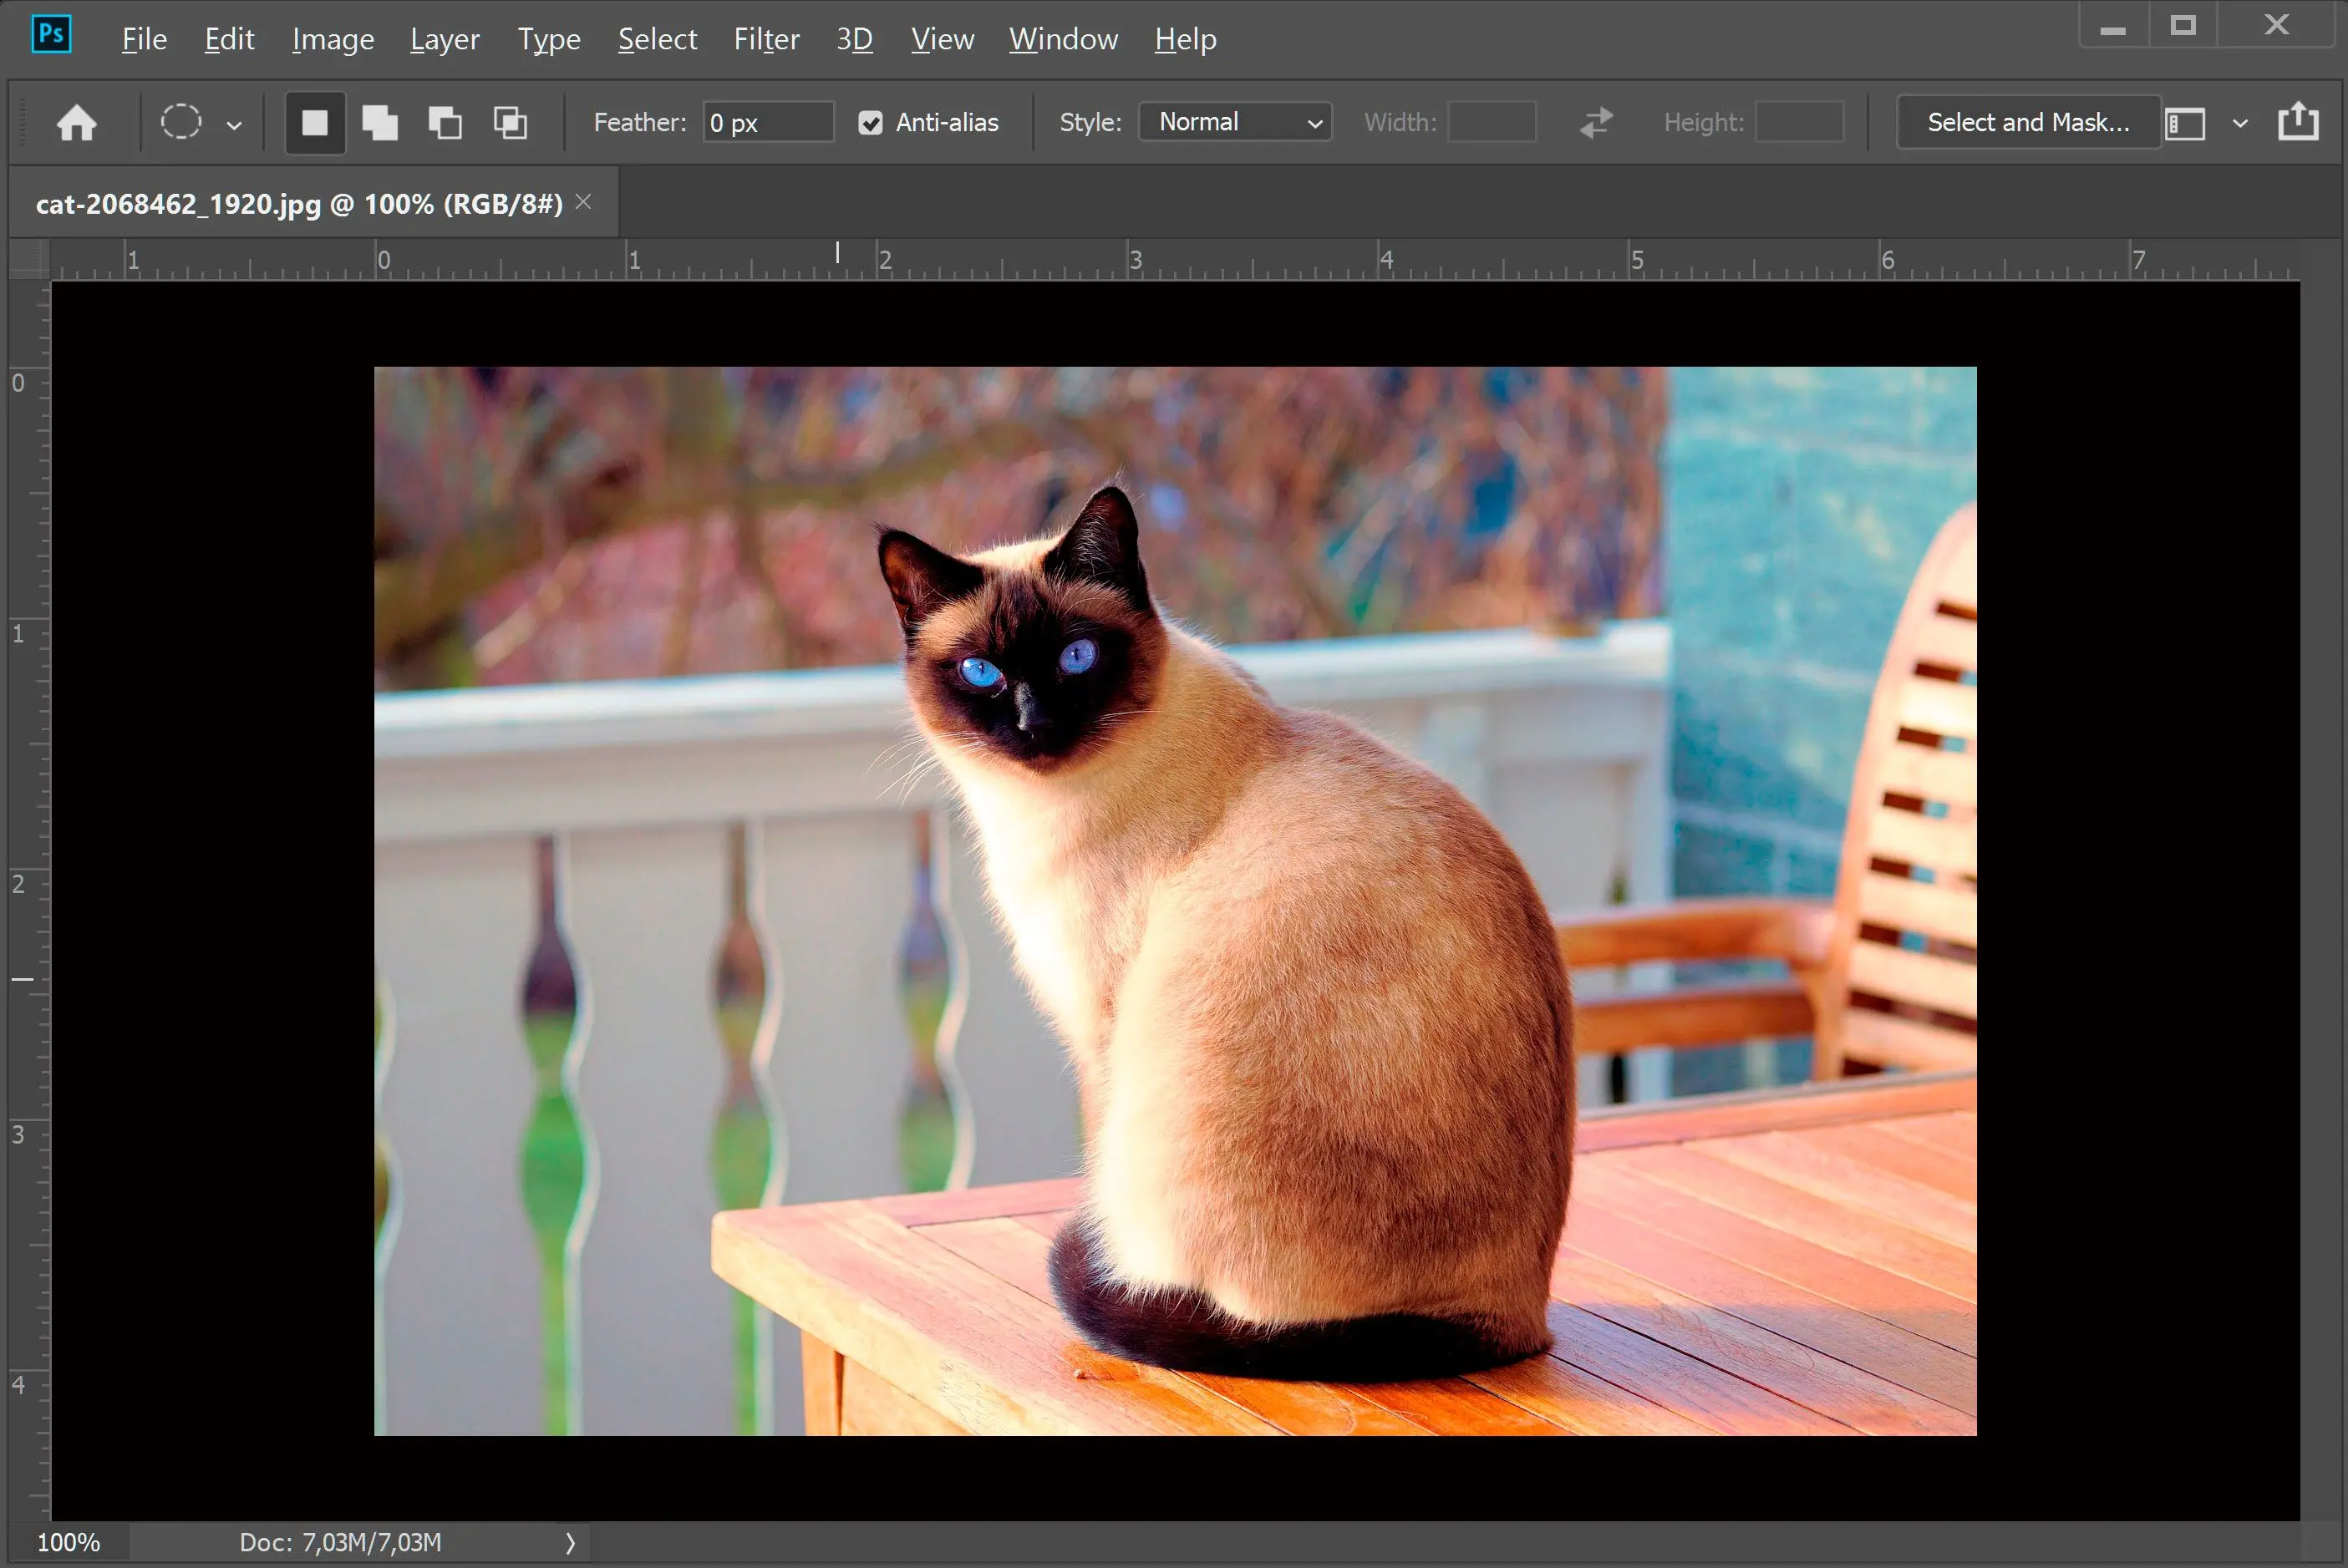The image size is (2348, 1568).
Task: Open the Select menu
Action: 654,37
